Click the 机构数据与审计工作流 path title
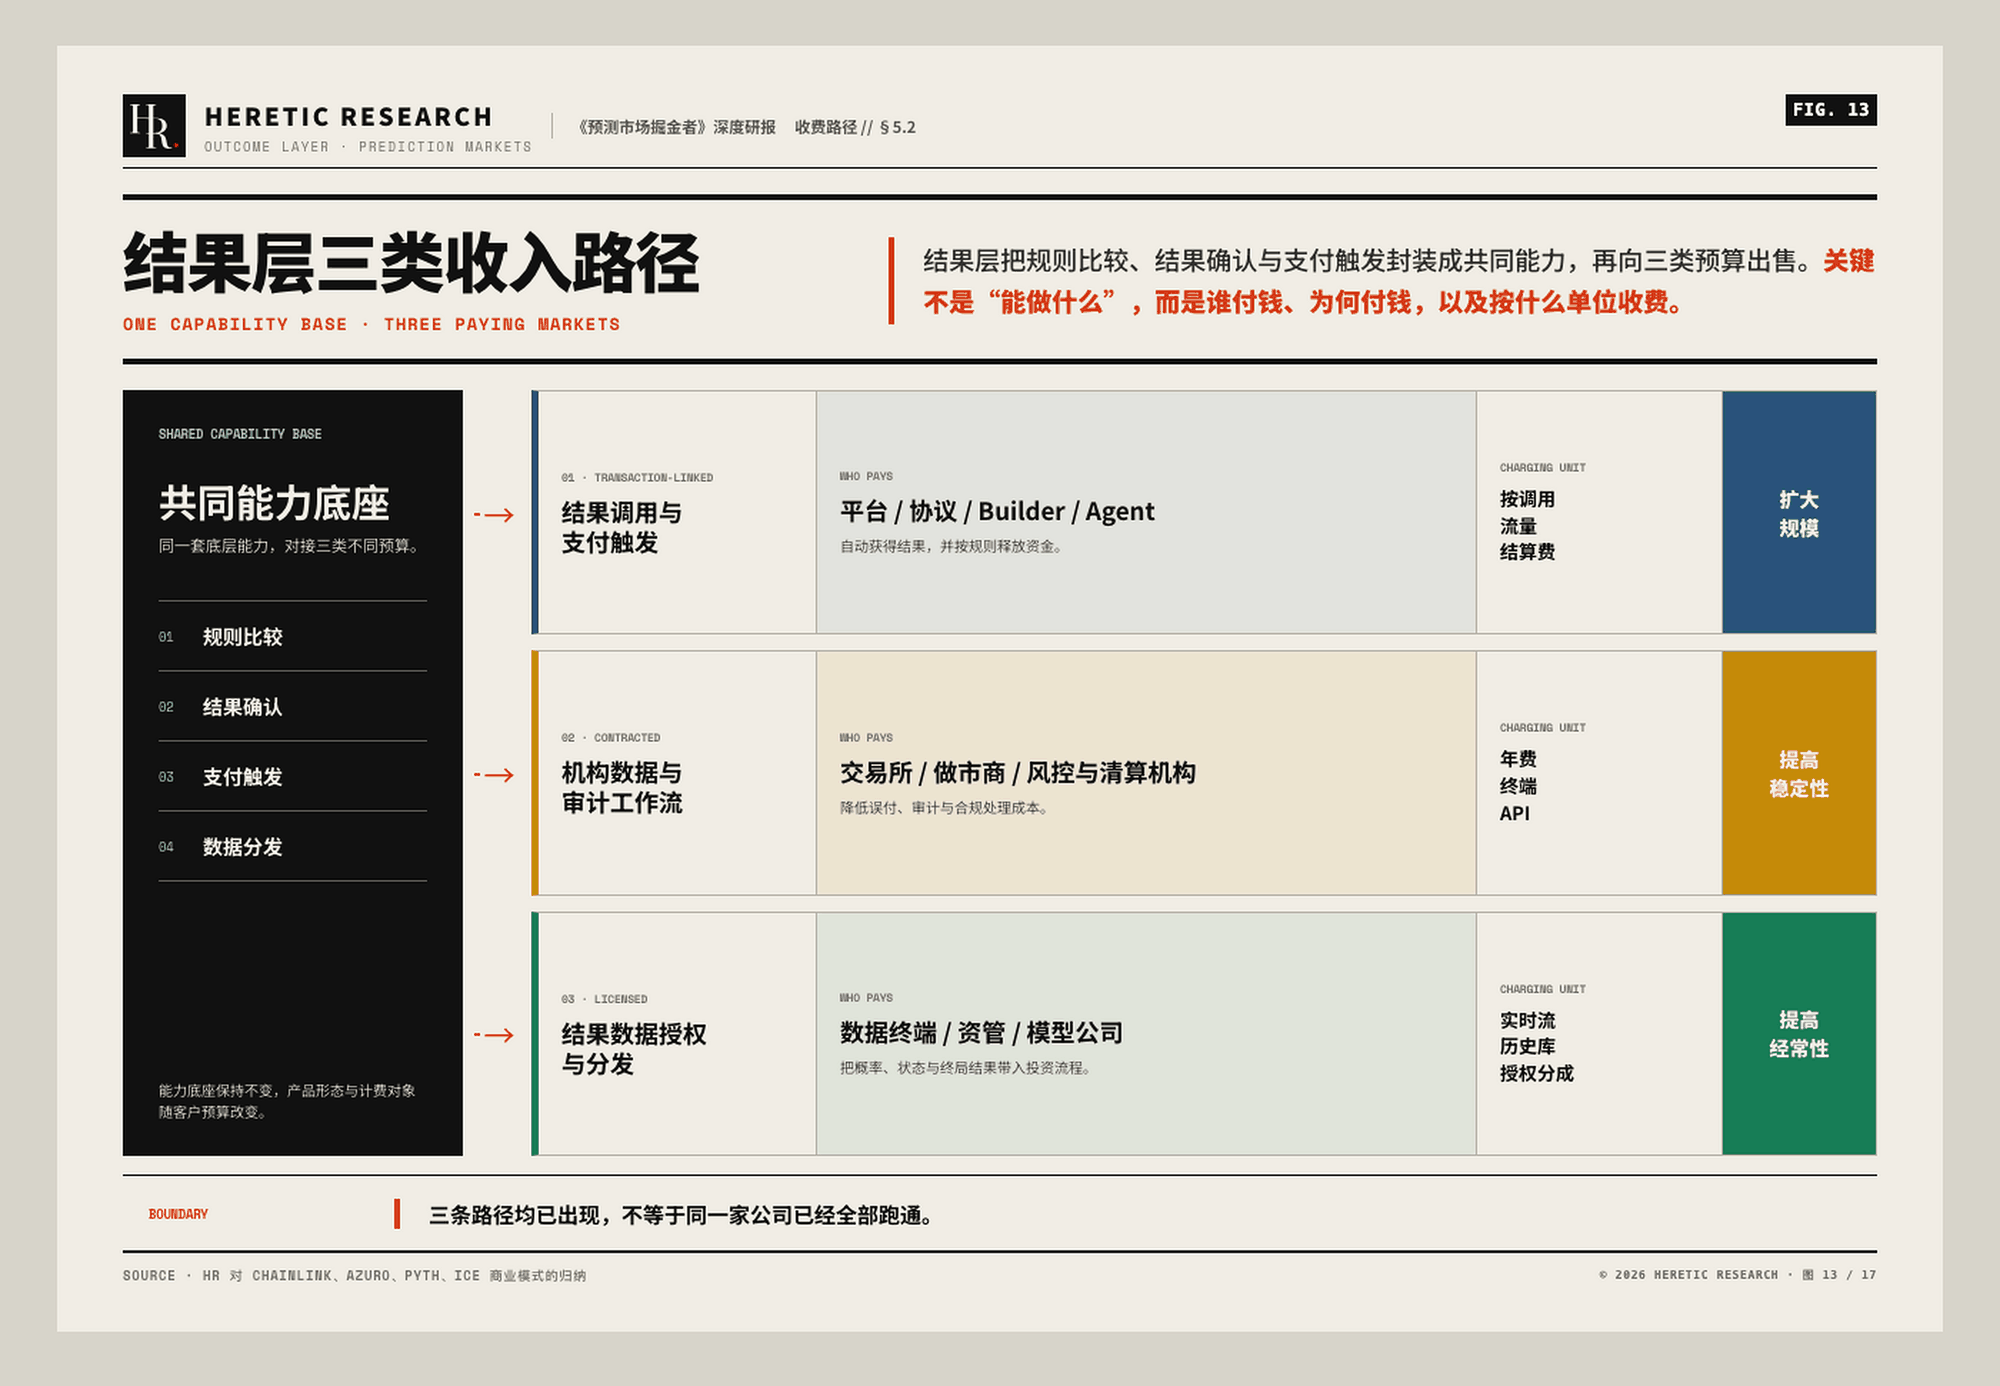Screen dimensions: 2000x1386 pos(621,787)
